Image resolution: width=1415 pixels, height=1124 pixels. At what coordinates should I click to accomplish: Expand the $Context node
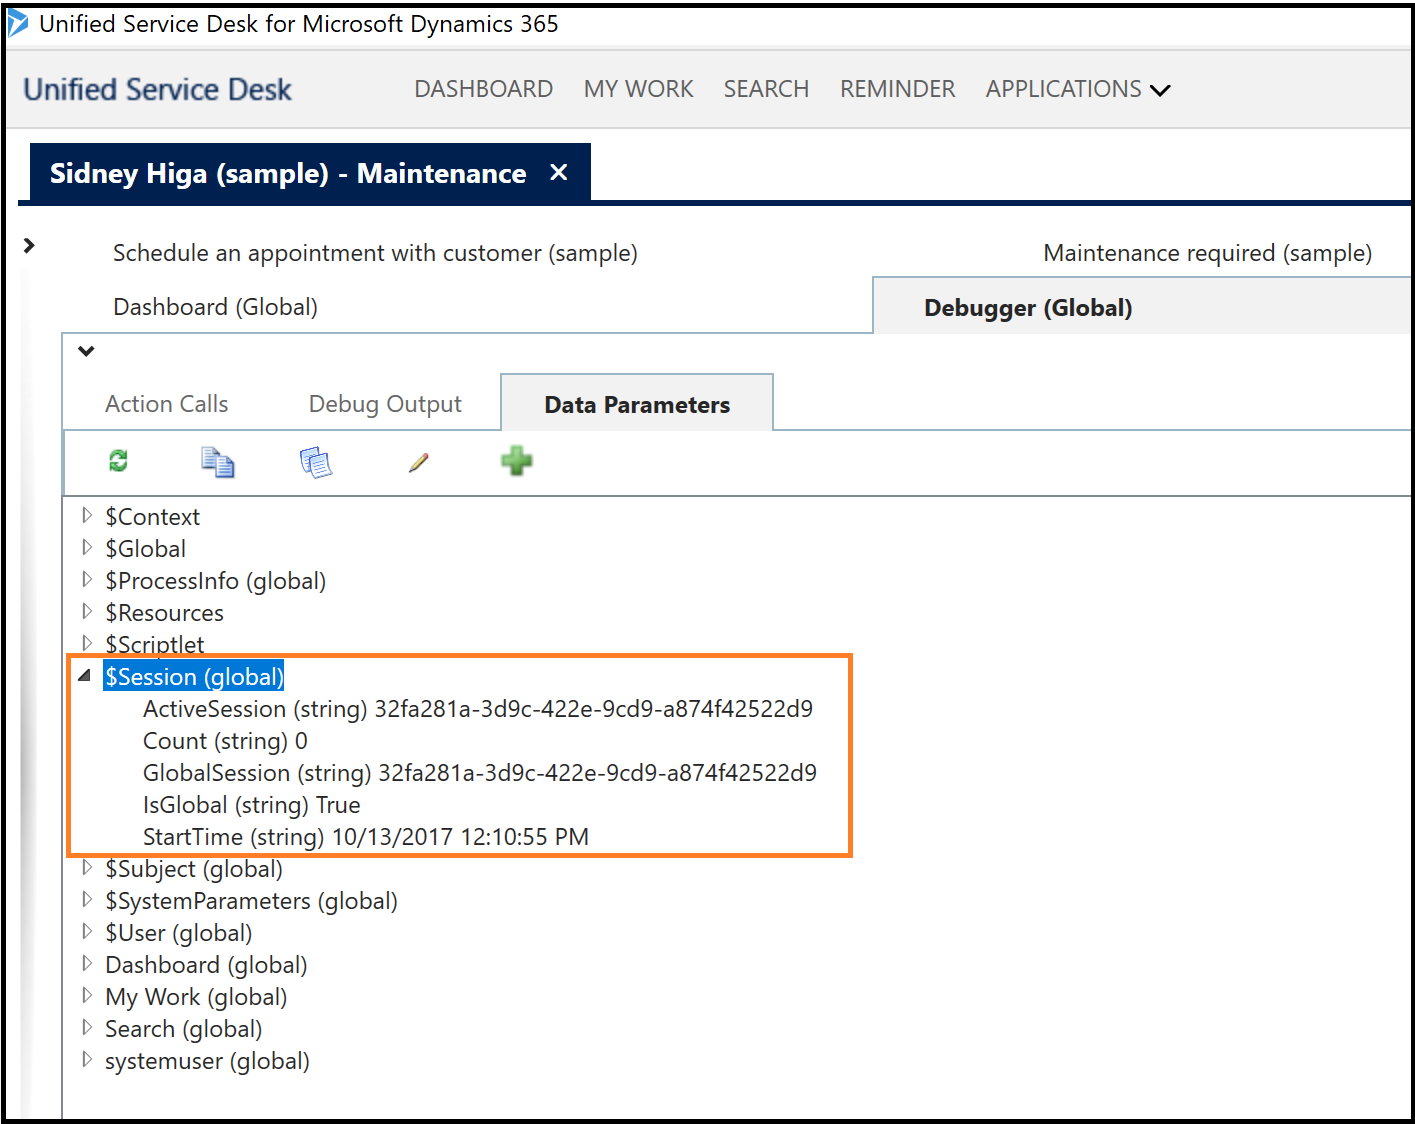87,515
